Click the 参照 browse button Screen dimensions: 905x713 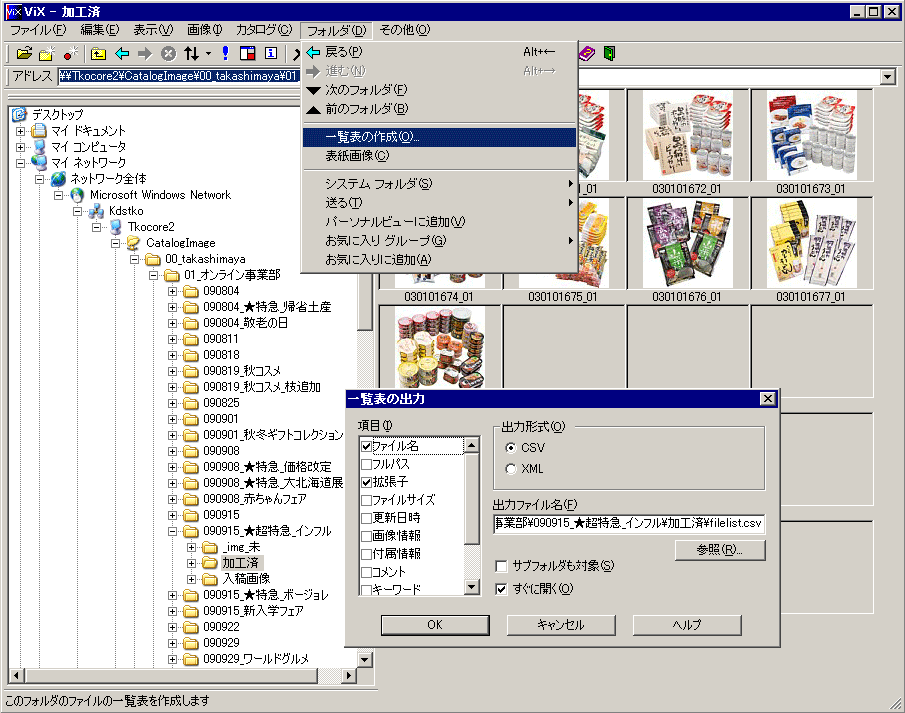point(720,550)
